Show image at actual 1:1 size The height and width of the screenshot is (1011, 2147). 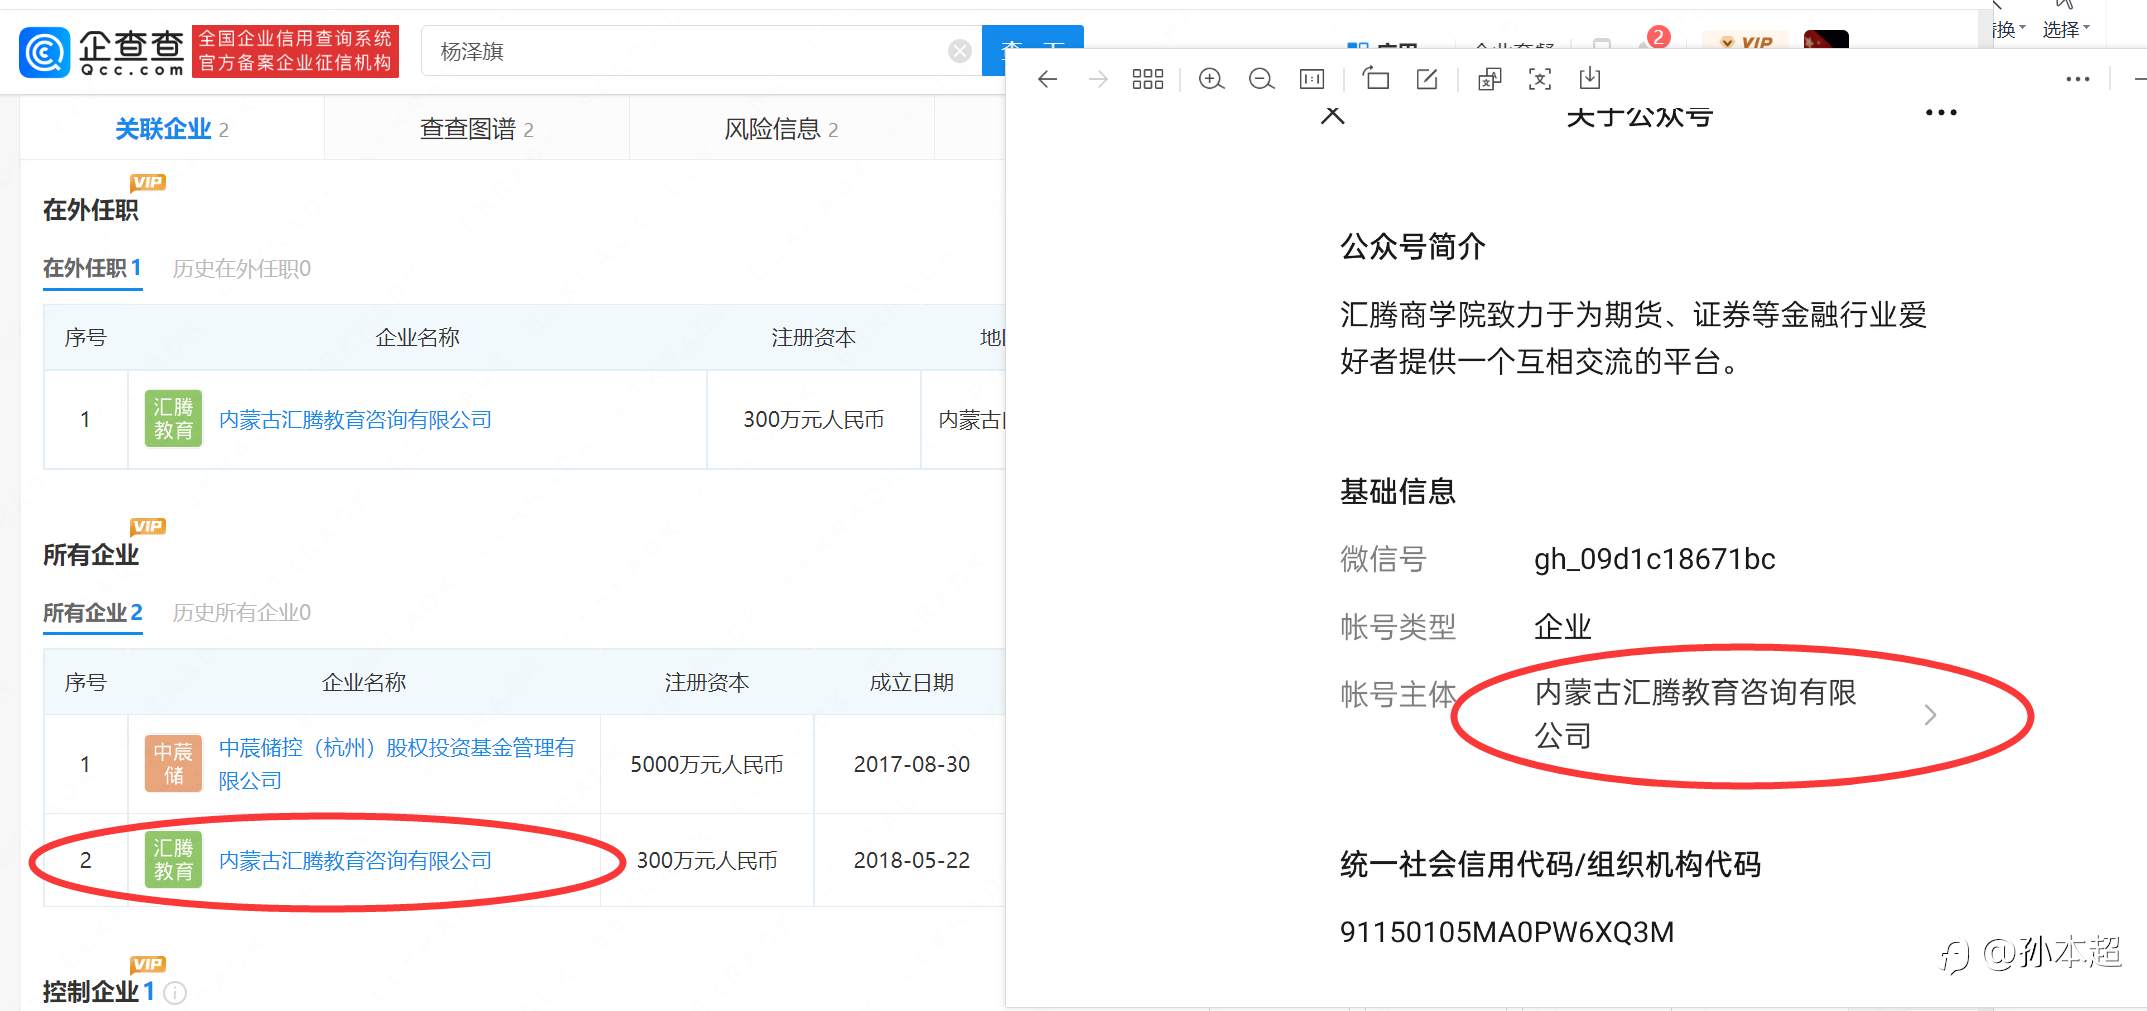coord(1312,79)
